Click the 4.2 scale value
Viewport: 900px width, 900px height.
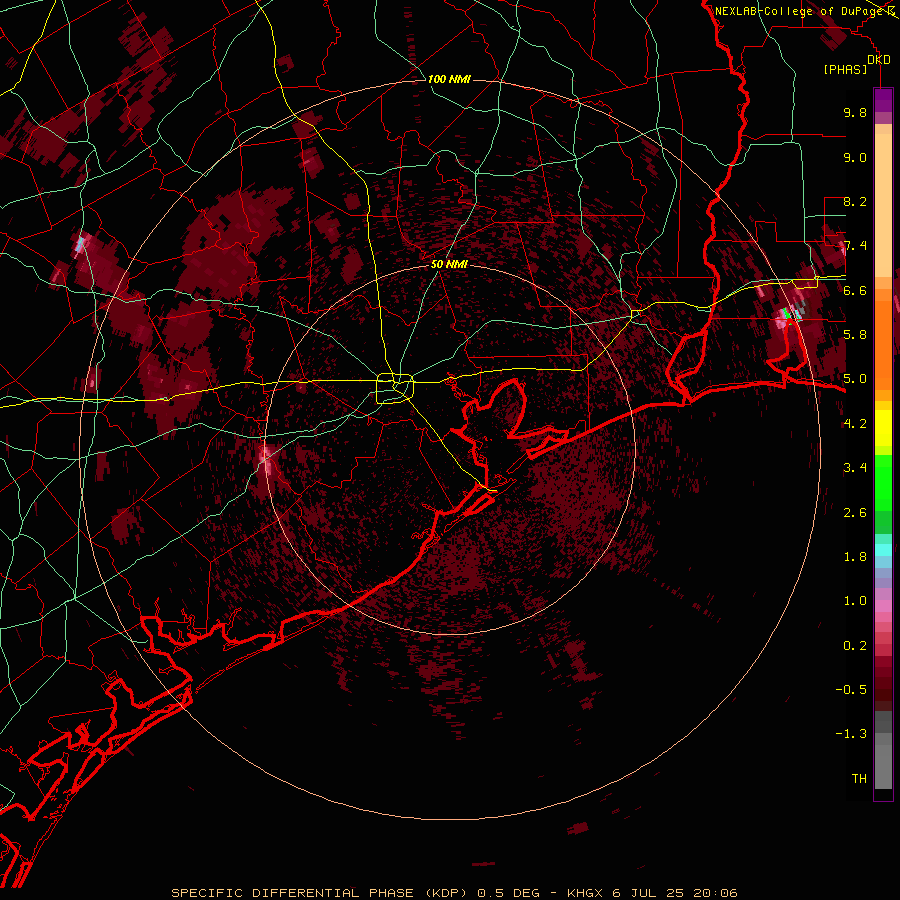855,424
